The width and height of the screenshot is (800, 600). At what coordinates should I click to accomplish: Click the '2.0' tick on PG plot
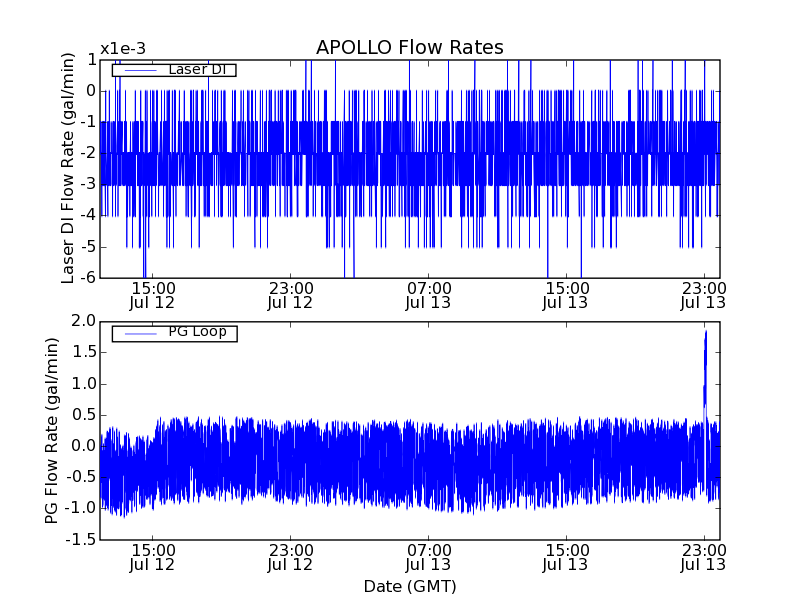[84, 321]
